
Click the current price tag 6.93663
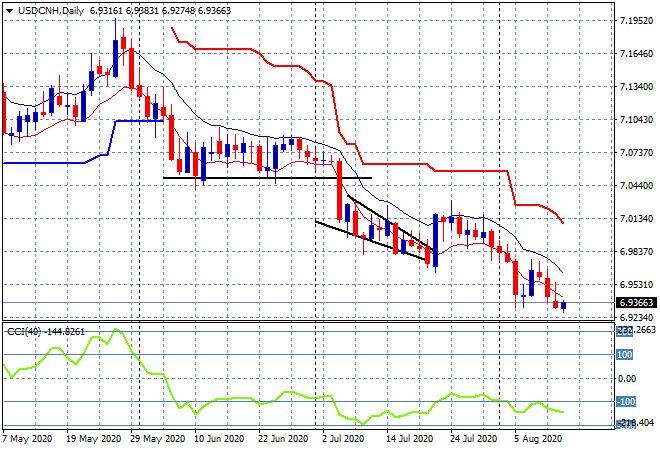point(636,303)
